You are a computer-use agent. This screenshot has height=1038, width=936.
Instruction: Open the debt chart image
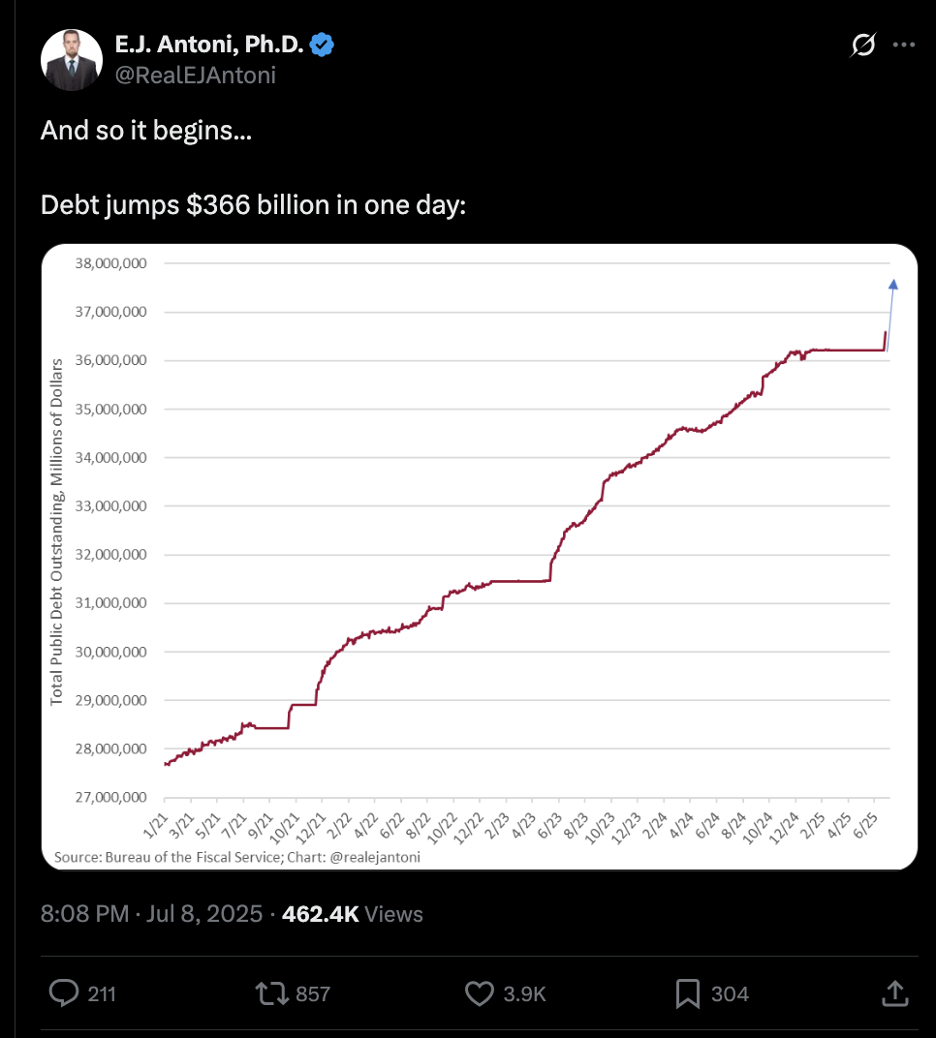click(x=479, y=557)
